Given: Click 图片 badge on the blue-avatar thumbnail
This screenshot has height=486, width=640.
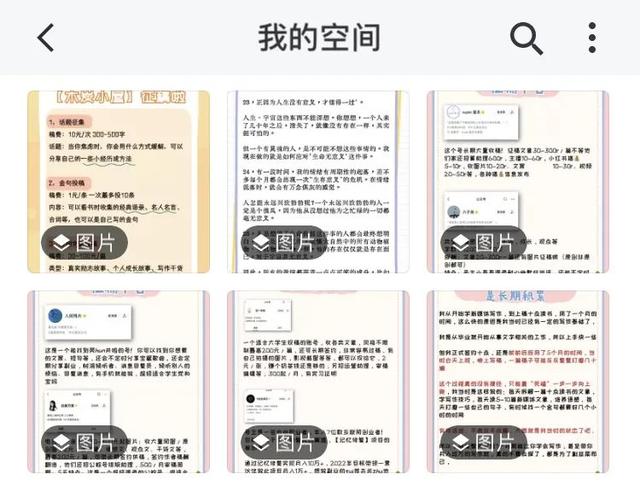Looking at the screenshot, I should 84,443.
